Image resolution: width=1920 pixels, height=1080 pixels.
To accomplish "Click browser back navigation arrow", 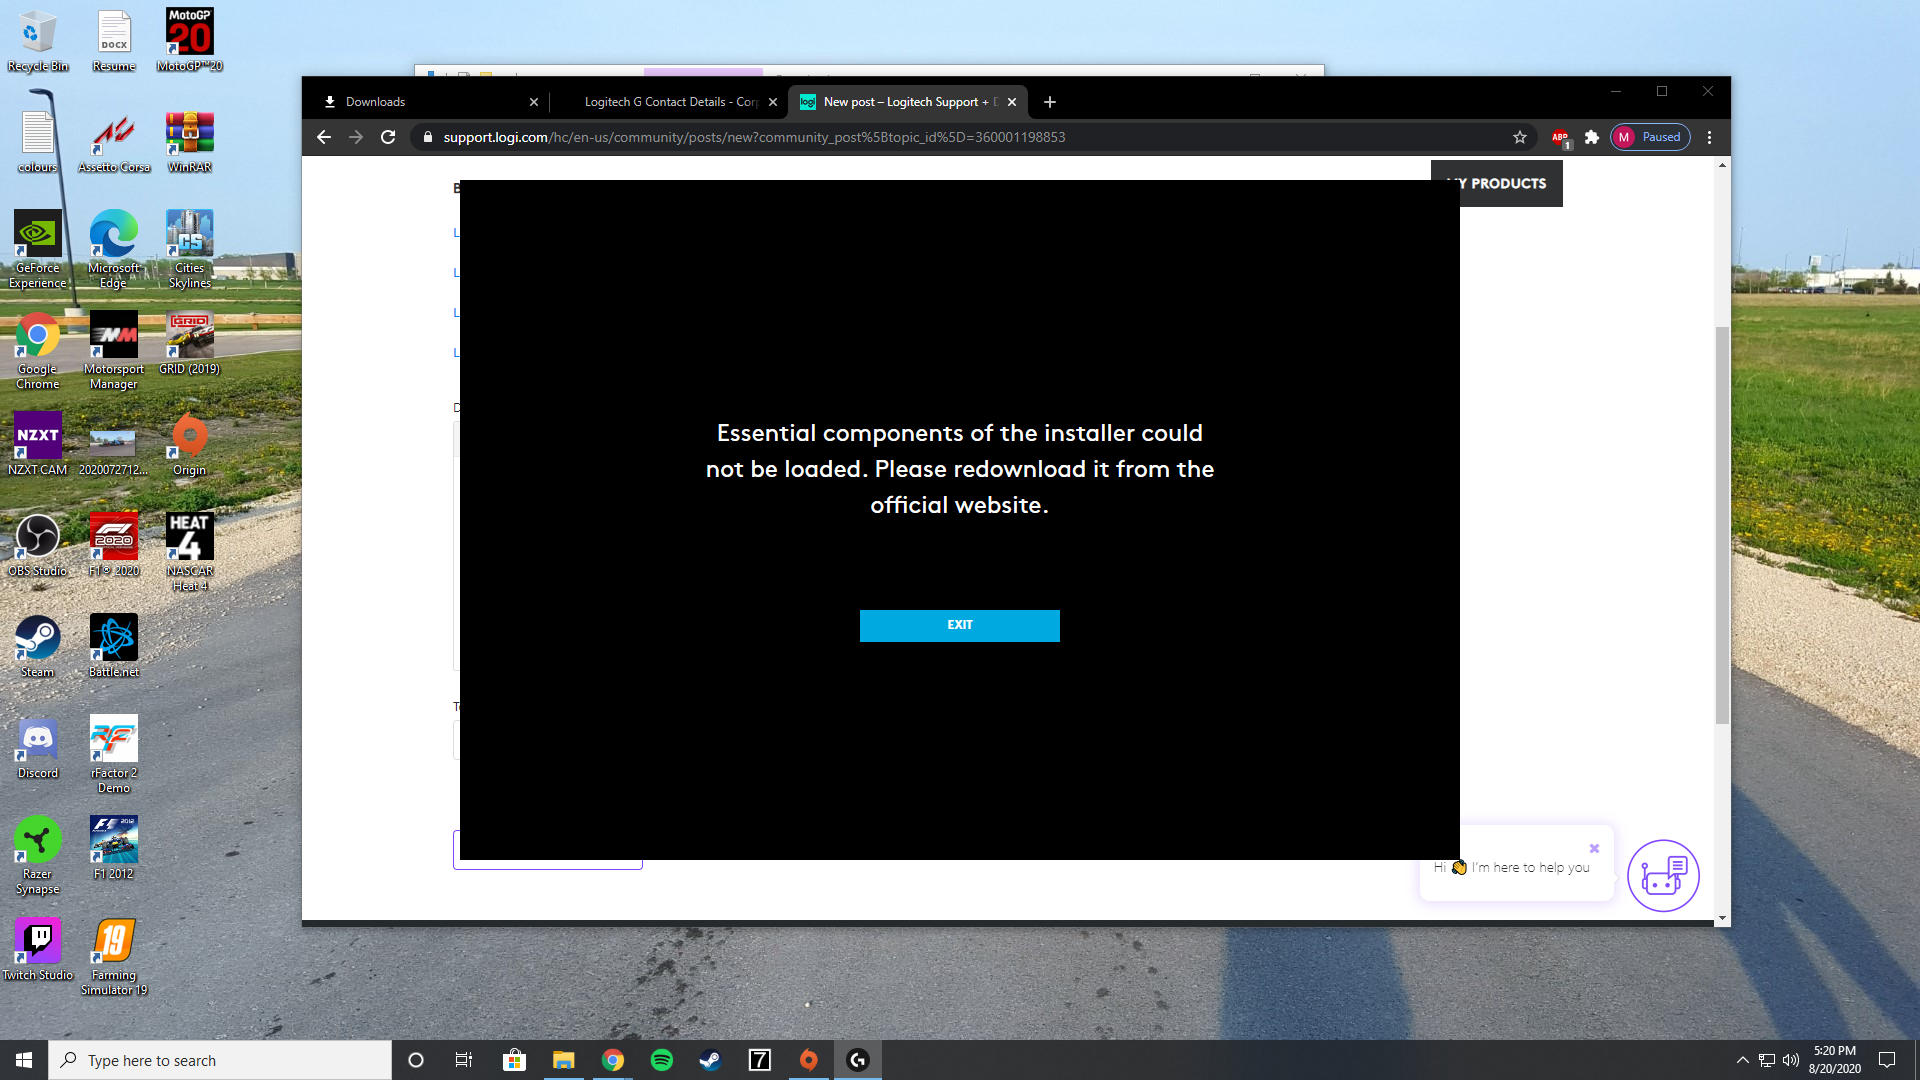I will (324, 137).
